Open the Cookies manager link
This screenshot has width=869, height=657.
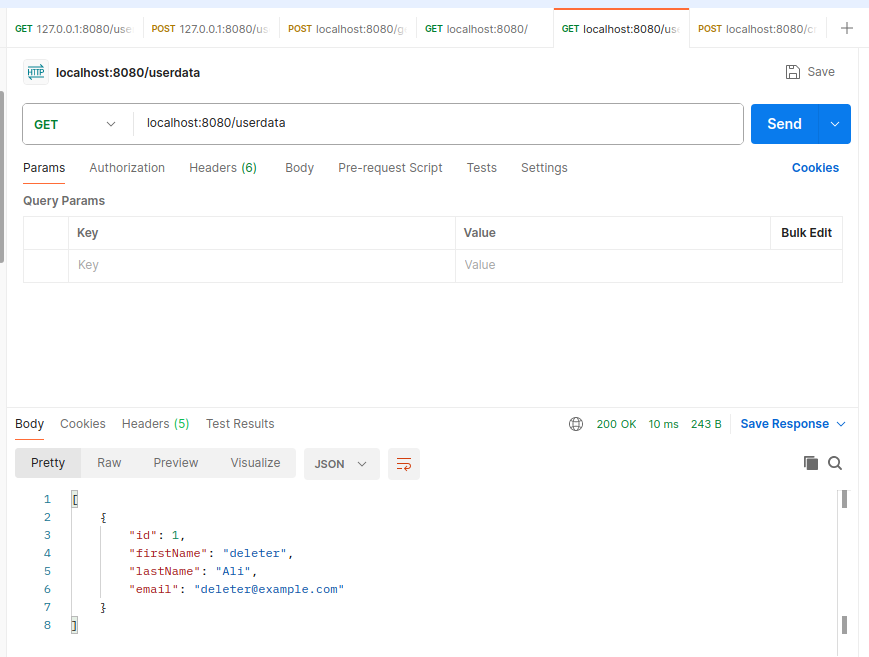815,167
